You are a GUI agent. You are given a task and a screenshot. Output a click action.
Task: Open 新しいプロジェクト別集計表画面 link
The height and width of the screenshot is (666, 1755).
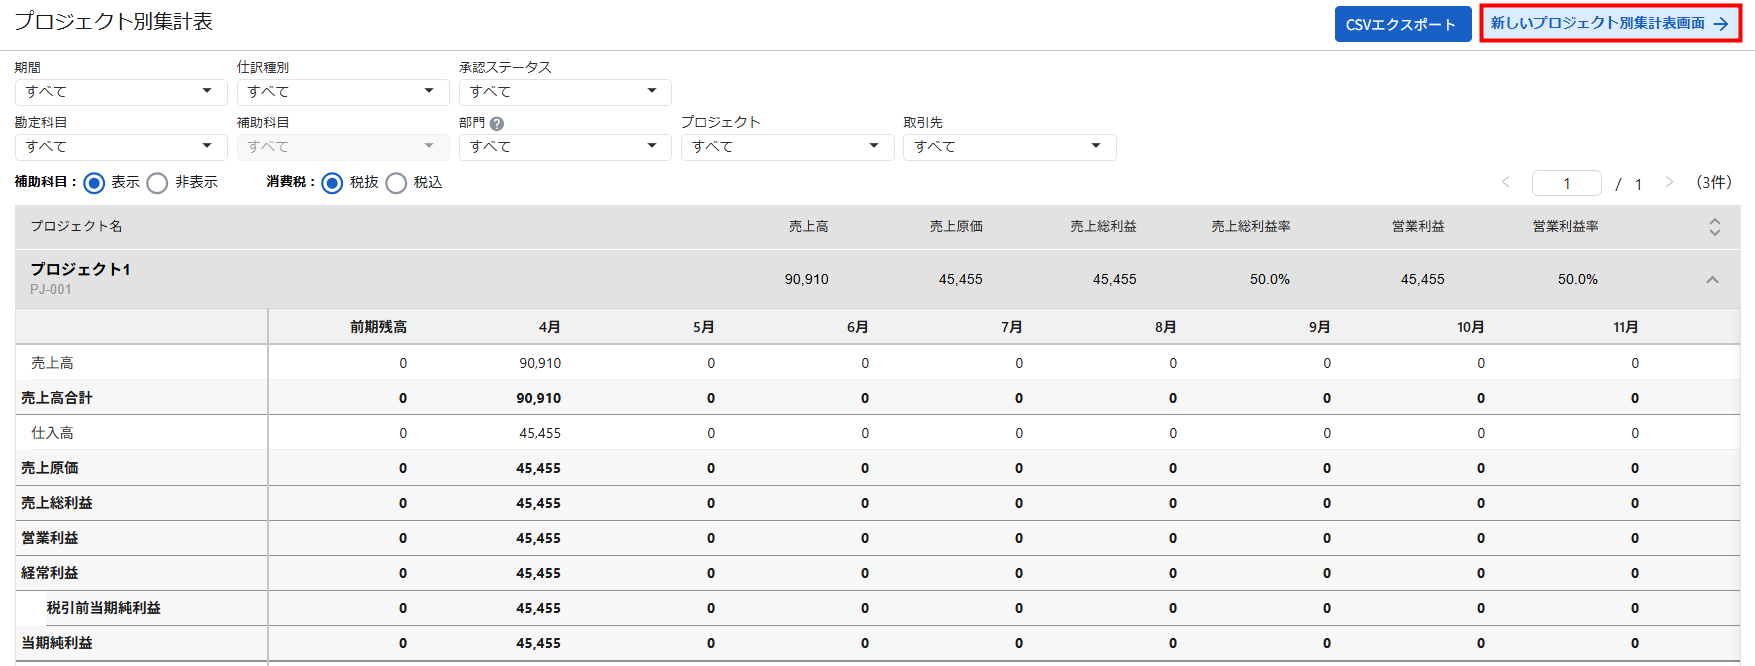(1610, 23)
